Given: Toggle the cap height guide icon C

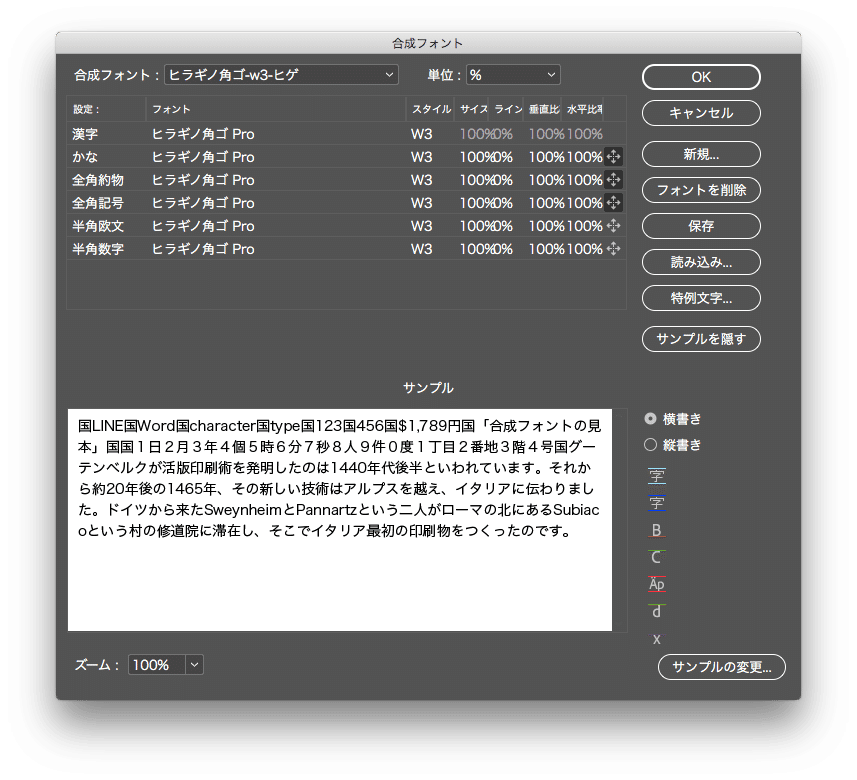Looking at the screenshot, I should [x=656, y=557].
